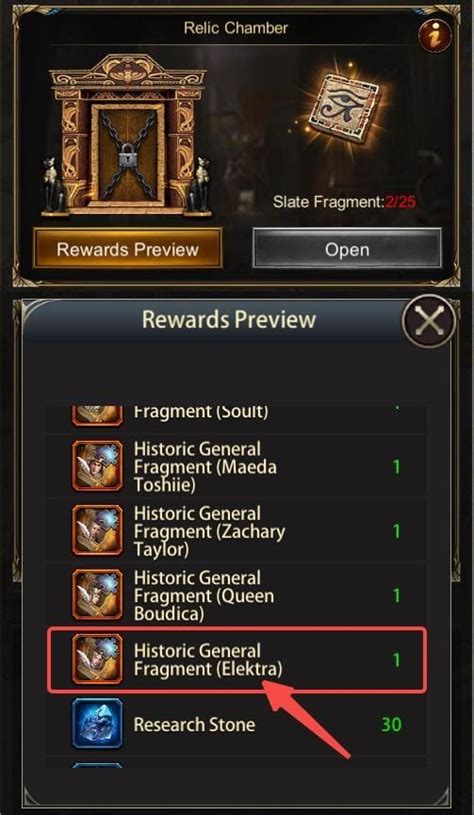Click the Rewards Preview button
The width and height of the screenshot is (474, 815).
pos(128,248)
